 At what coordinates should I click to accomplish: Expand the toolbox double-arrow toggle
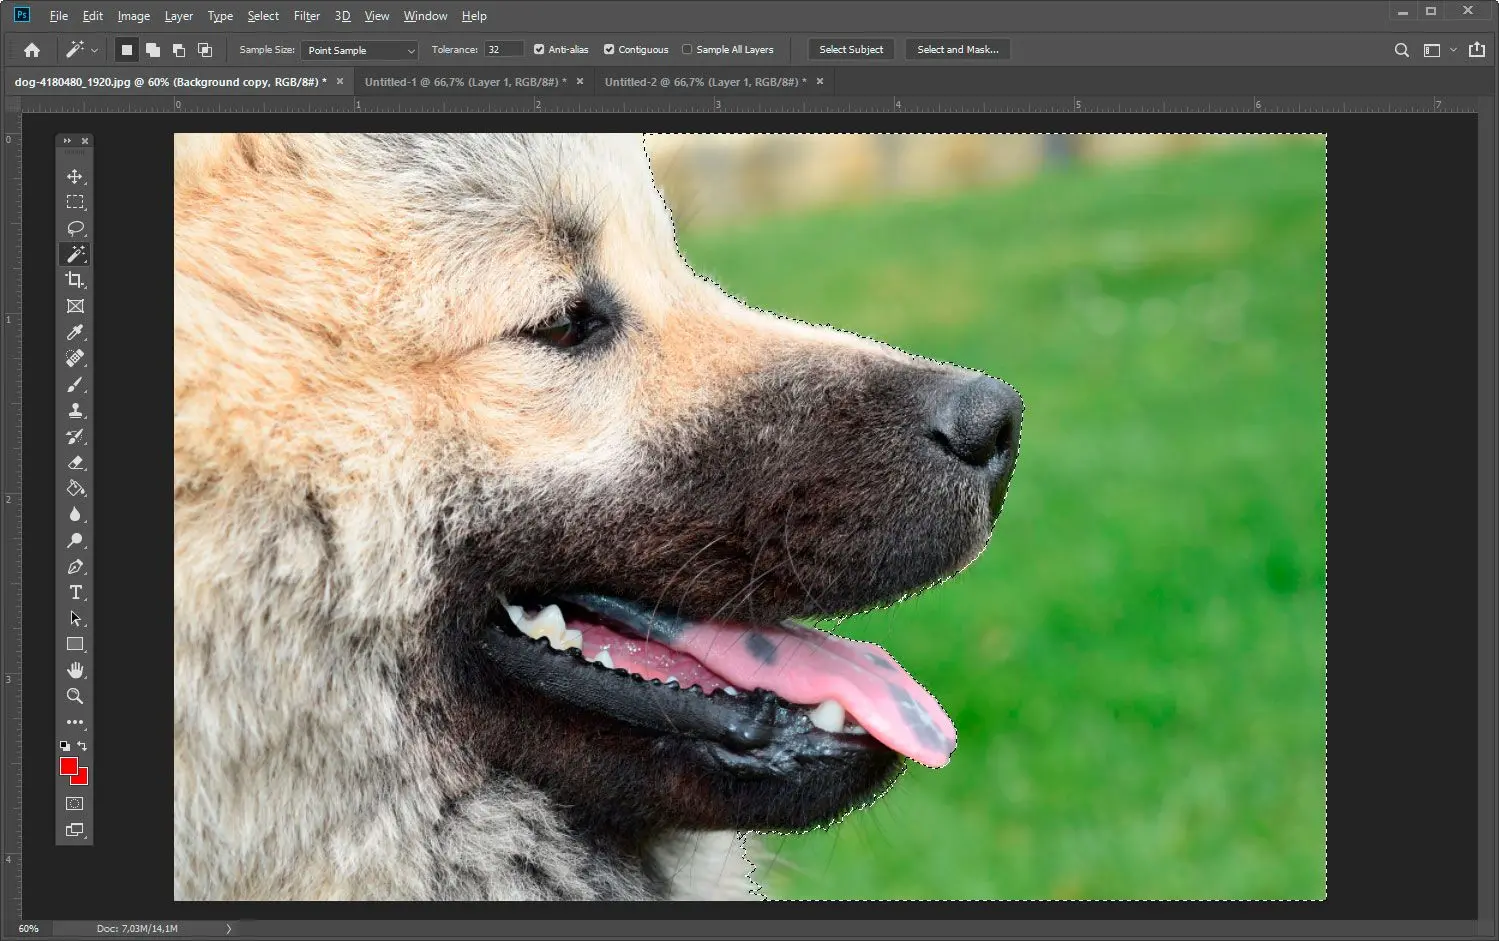67,141
